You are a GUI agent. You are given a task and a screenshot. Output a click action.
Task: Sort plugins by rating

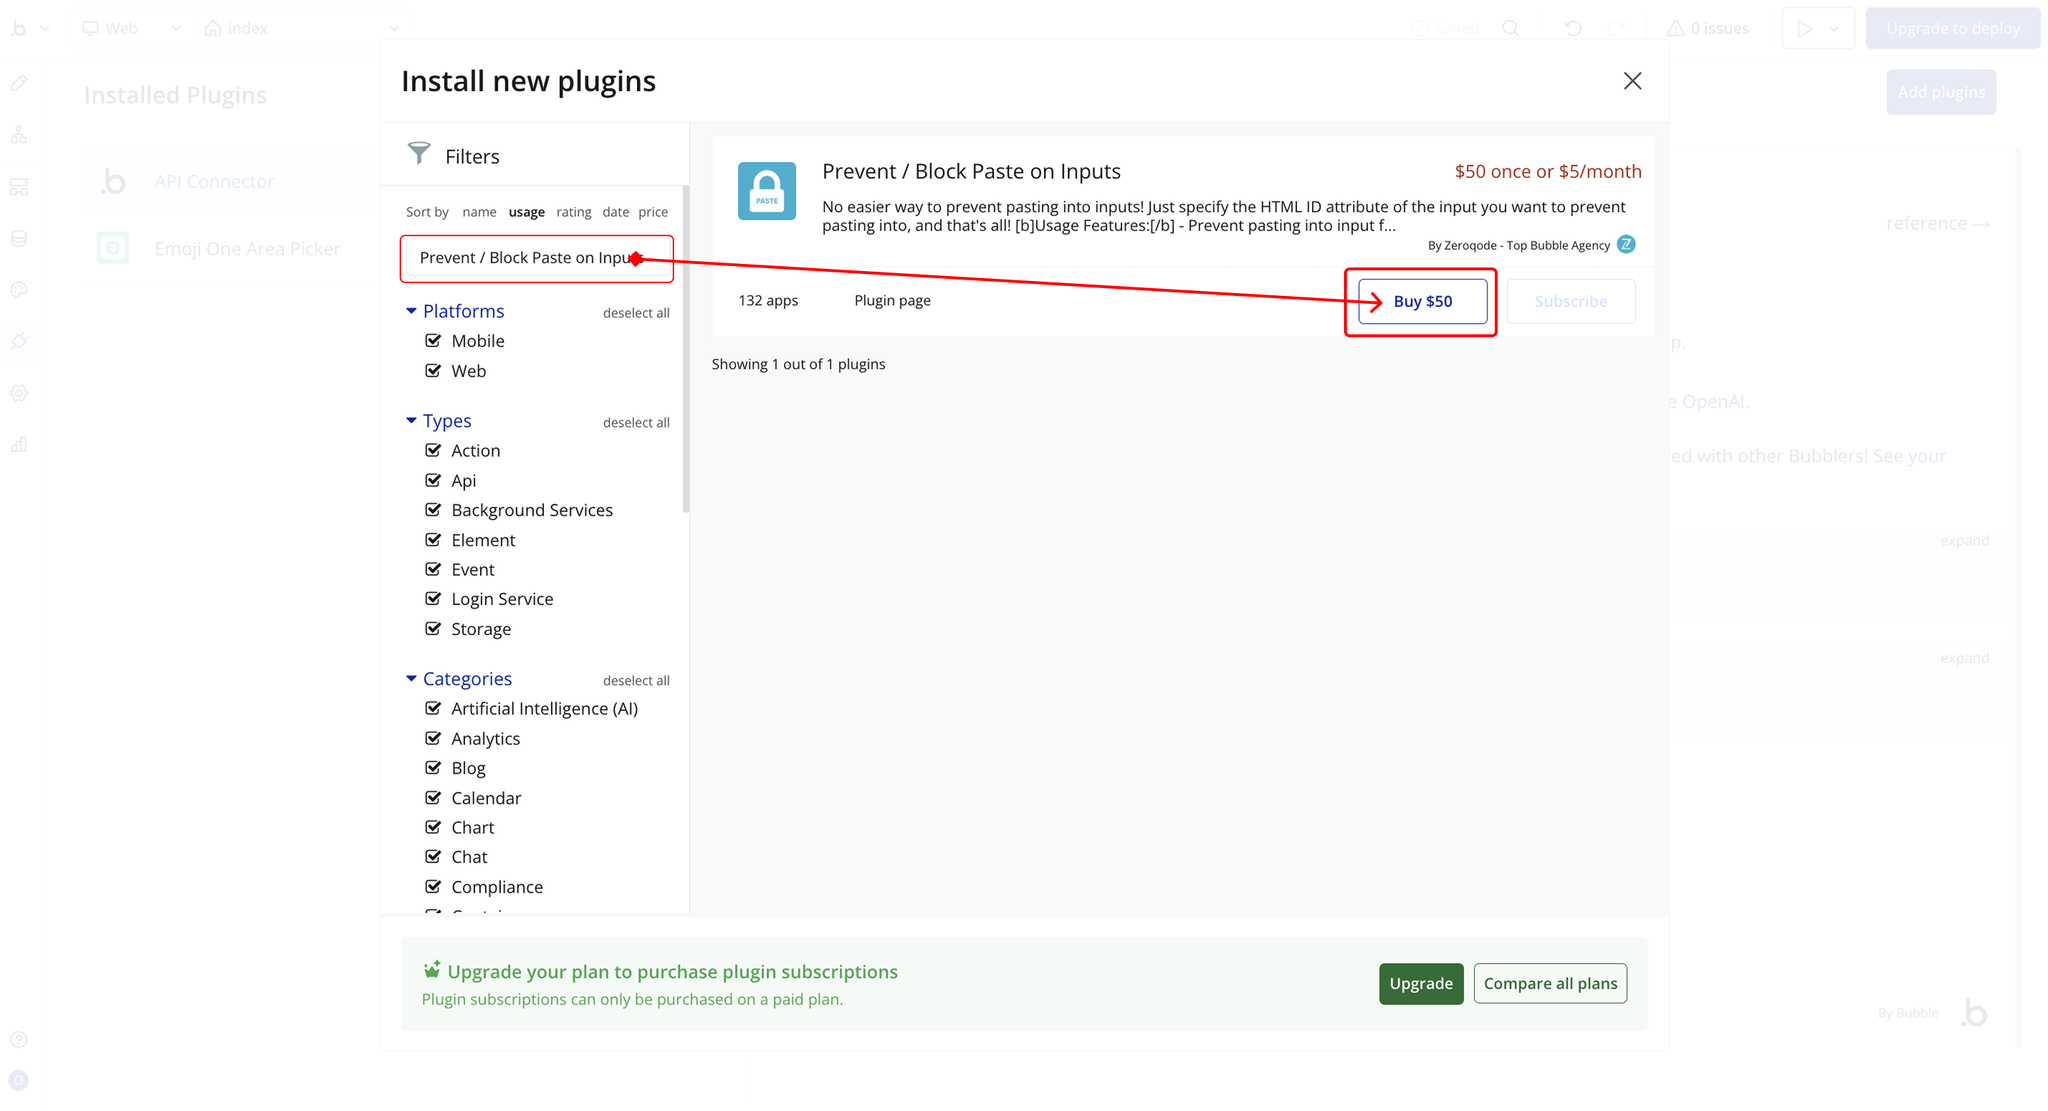[573, 212]
